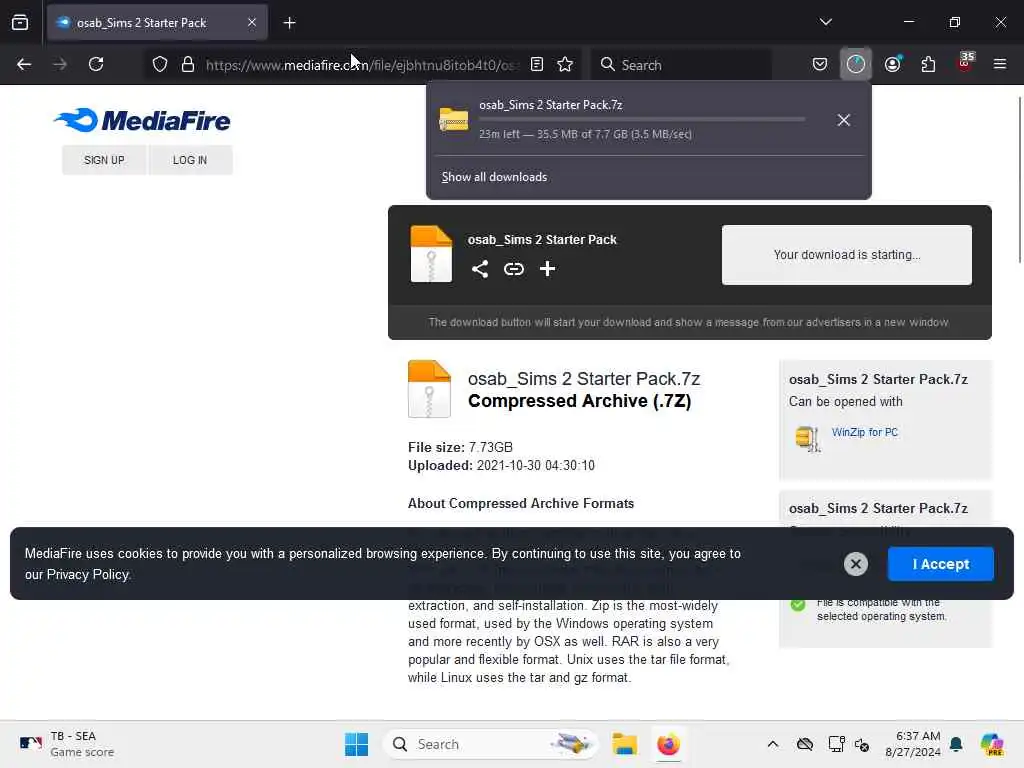This screenshot has height=768, width=1024.
Task: Open the extensions puzzle icon
Action: pyautogui.click(x=928, y=64)
